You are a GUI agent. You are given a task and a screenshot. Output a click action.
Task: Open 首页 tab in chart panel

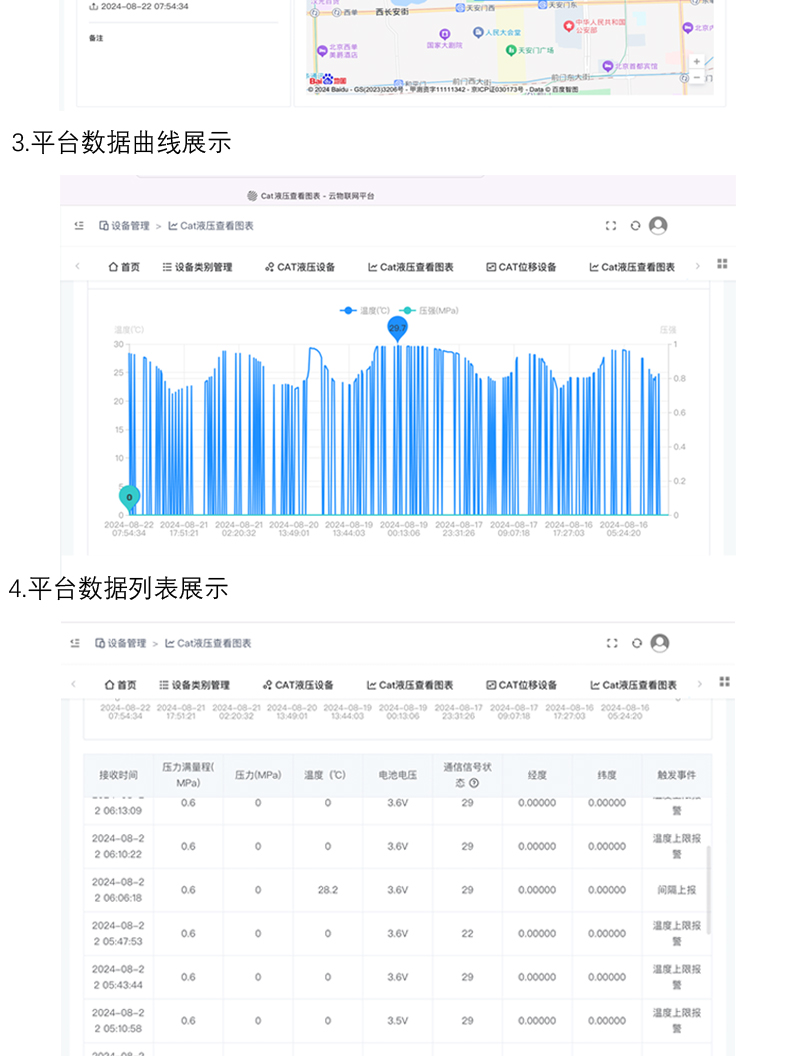tap(124, 267)
